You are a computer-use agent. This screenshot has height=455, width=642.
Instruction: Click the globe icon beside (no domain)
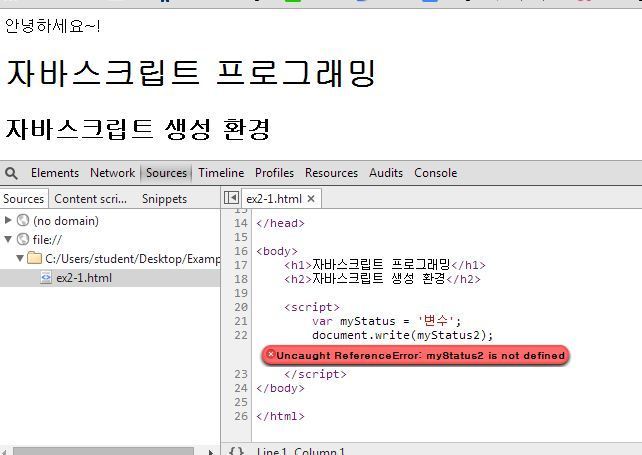click(23, 220)
